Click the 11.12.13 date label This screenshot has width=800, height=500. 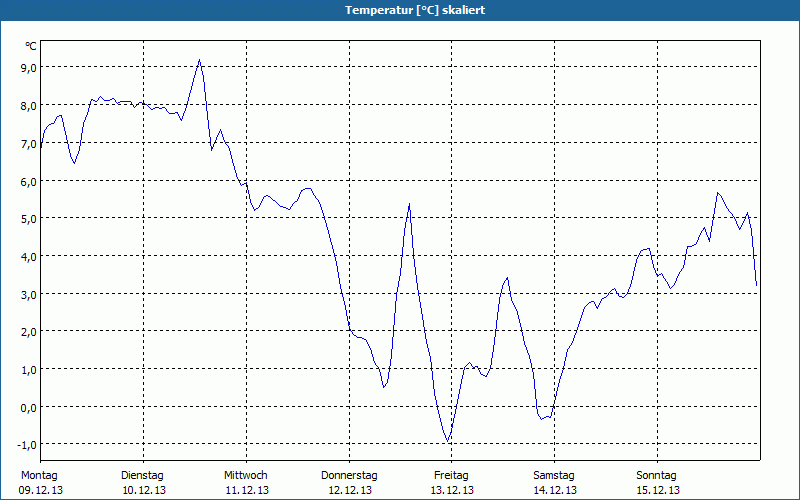[x=247, y=491]
